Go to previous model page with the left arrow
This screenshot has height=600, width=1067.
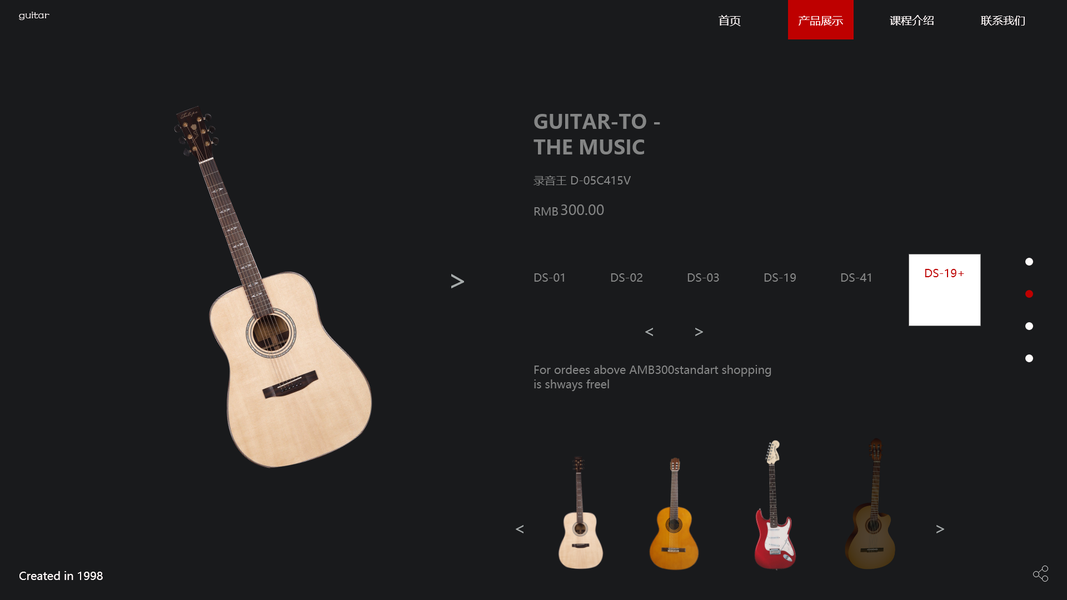pyautogui.click(x=649, y=332)
